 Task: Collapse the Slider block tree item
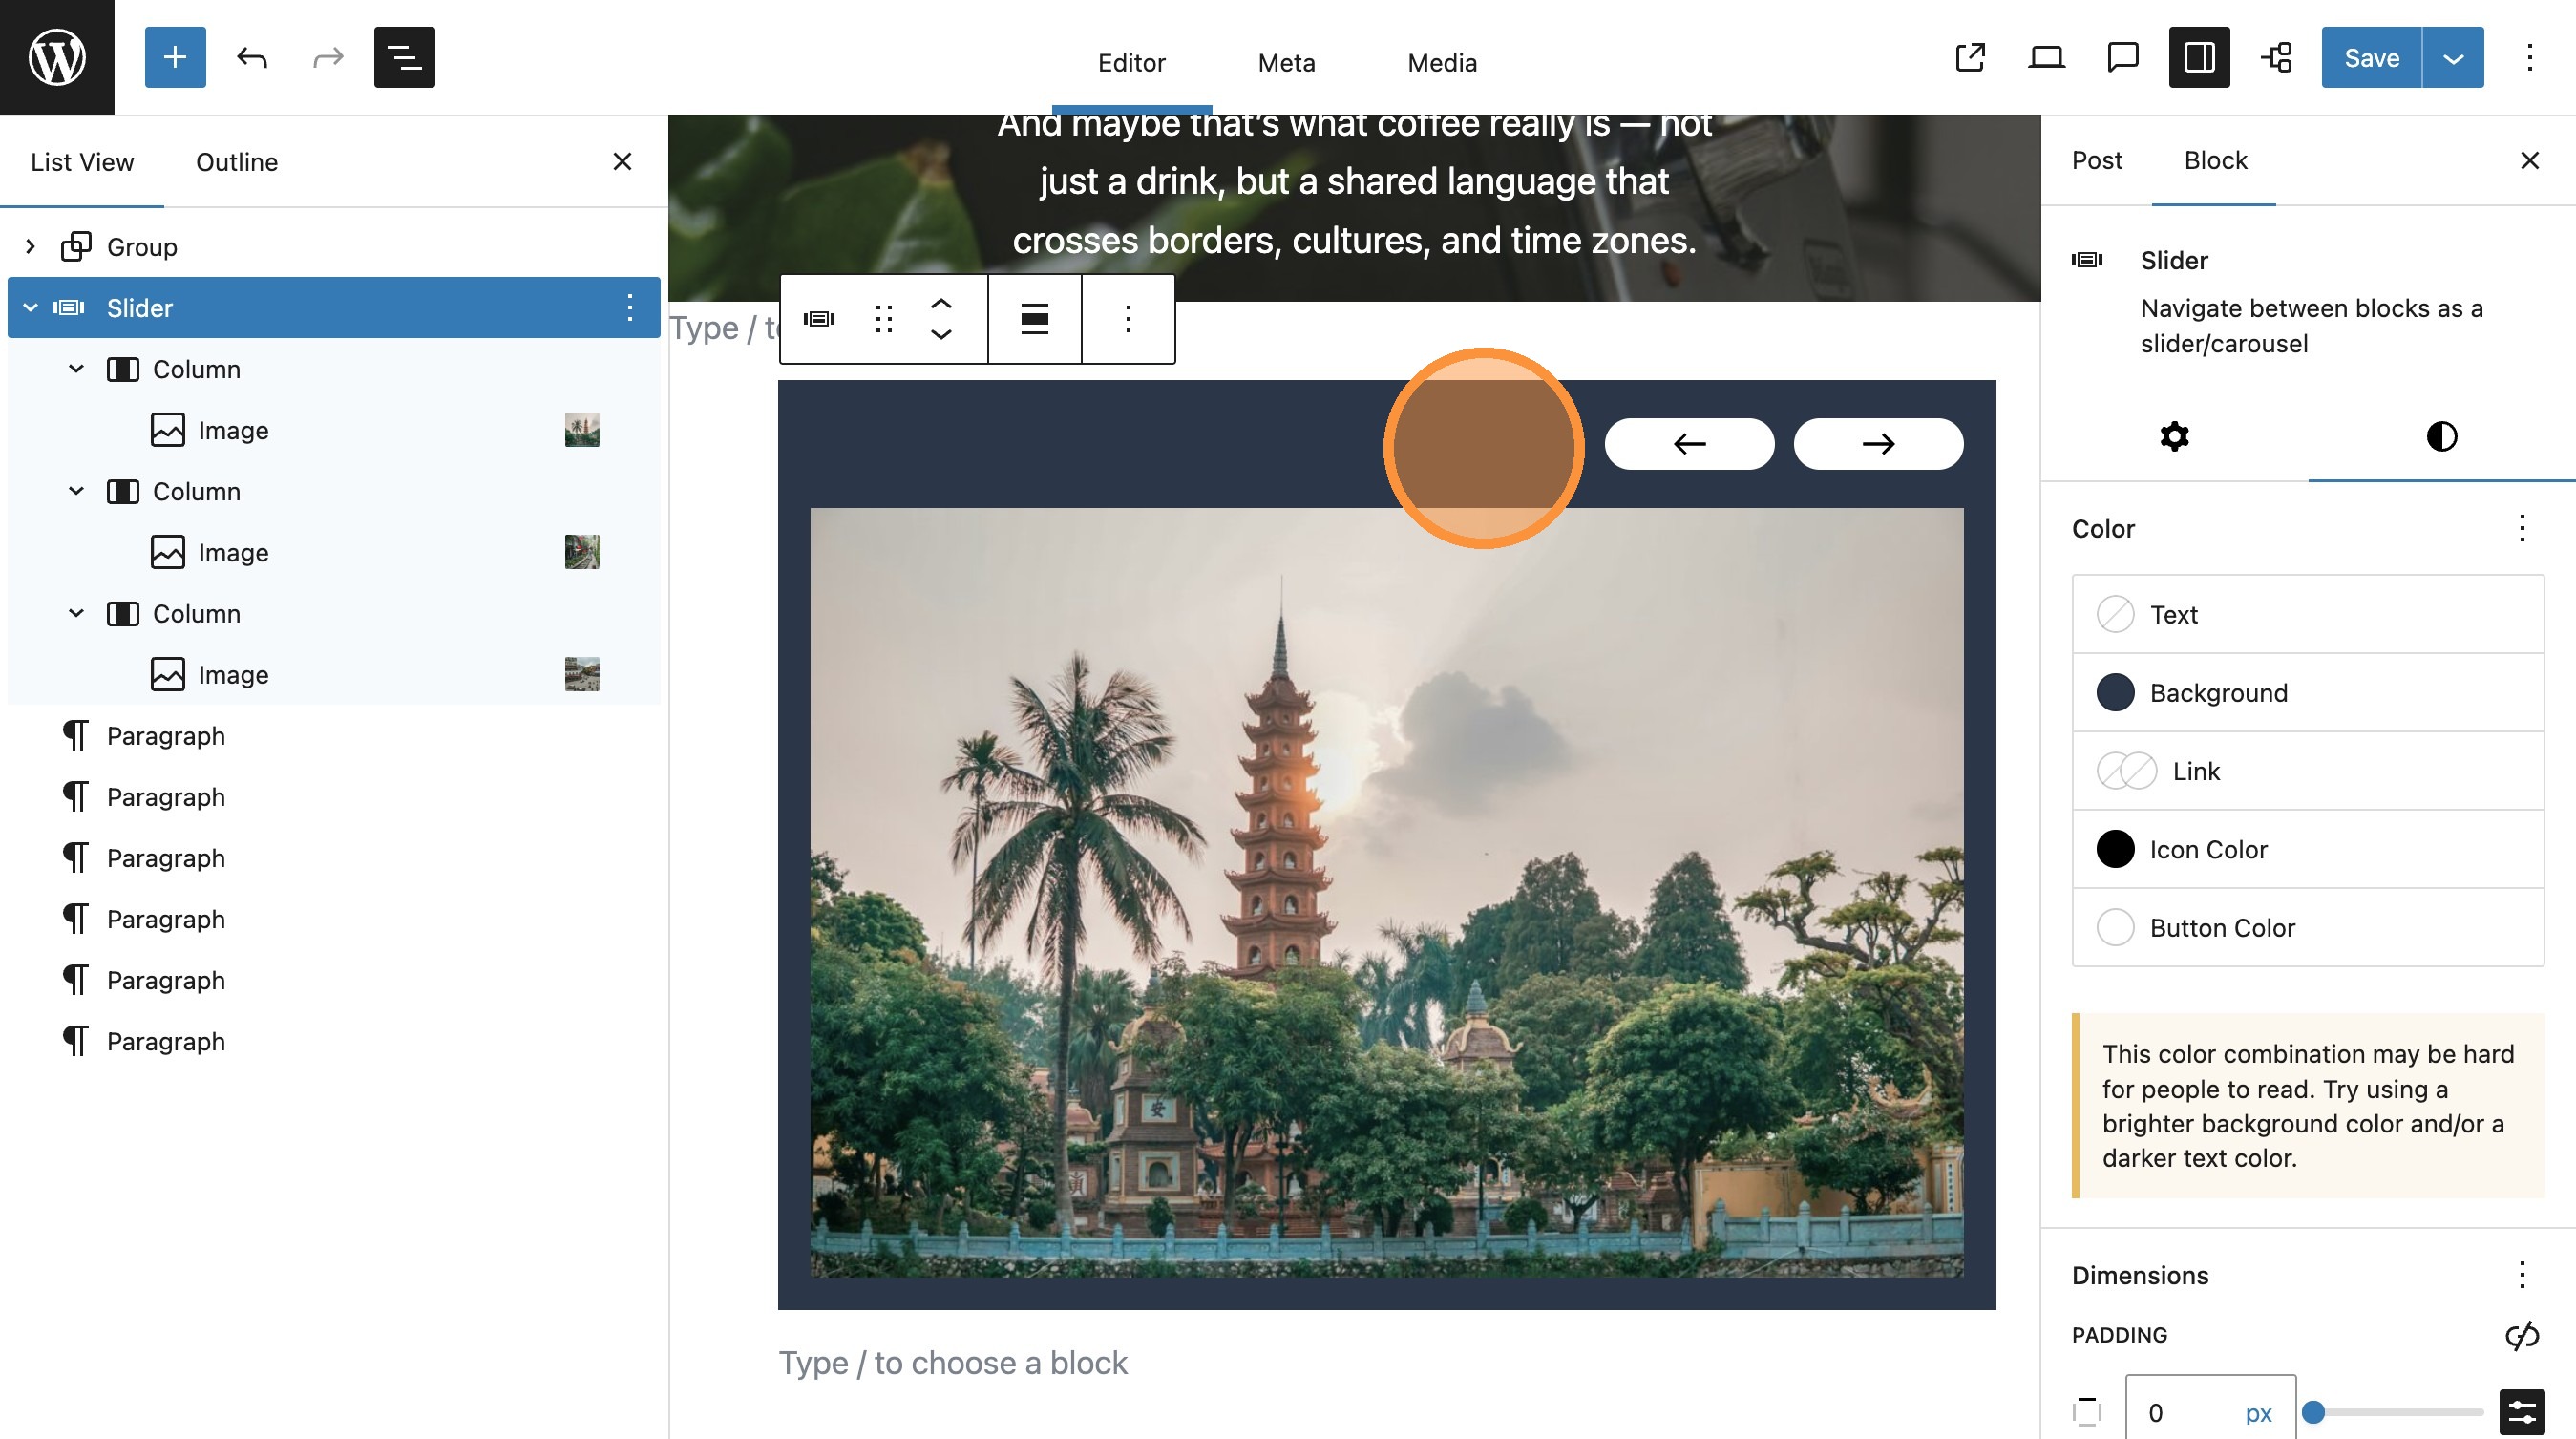[x=30, y=307]
